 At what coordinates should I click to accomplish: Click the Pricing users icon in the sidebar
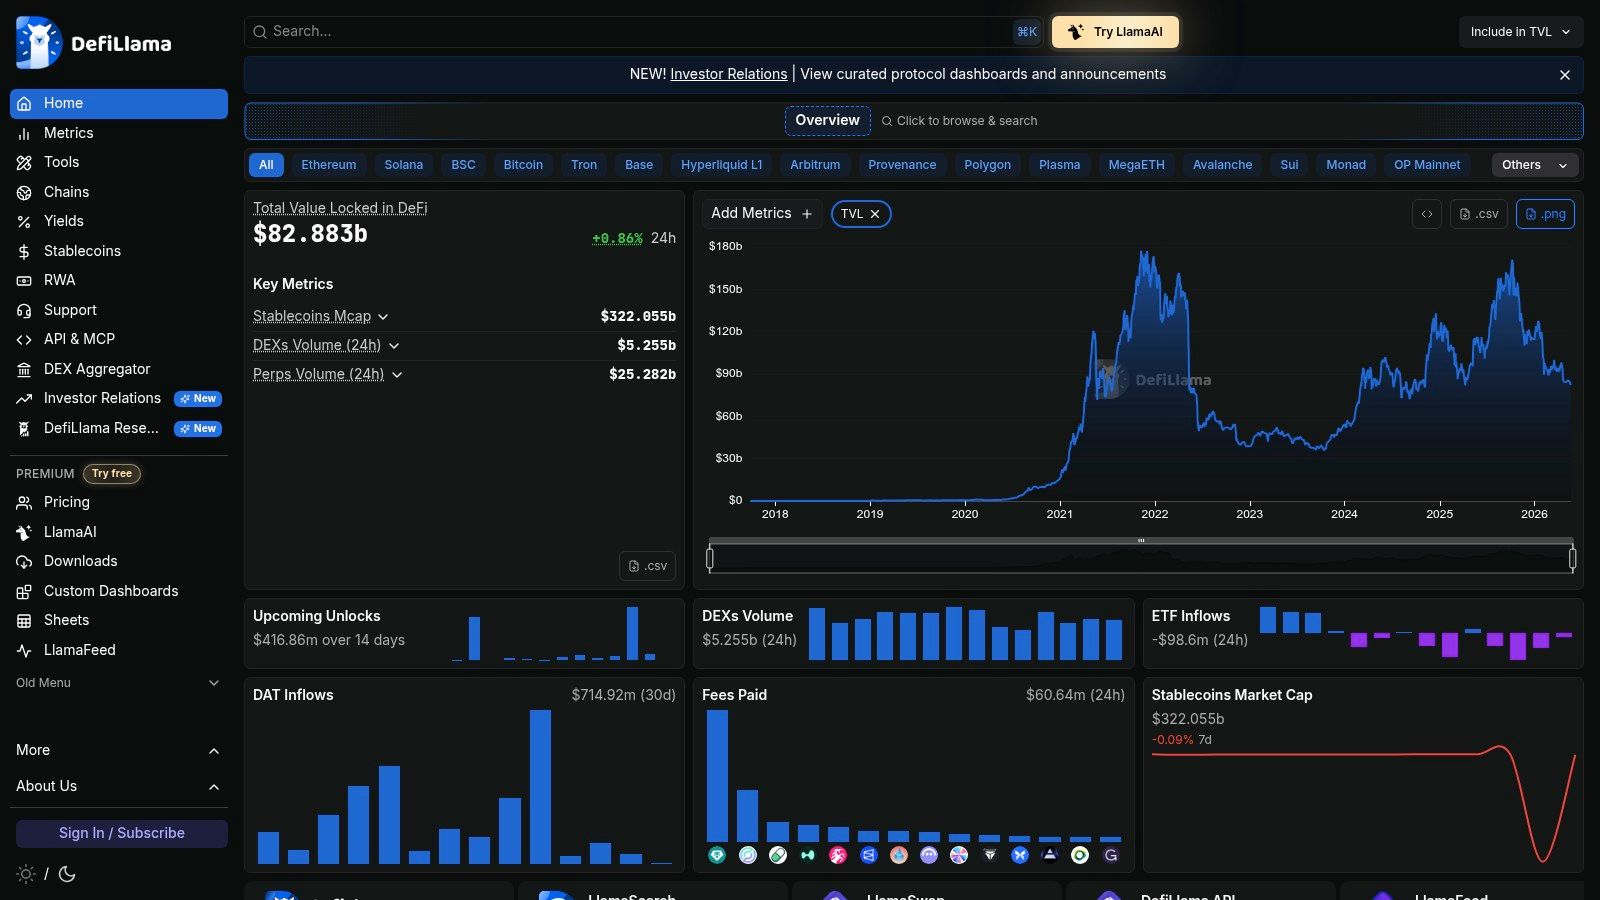pyautogui.click(x=24, y=502)
